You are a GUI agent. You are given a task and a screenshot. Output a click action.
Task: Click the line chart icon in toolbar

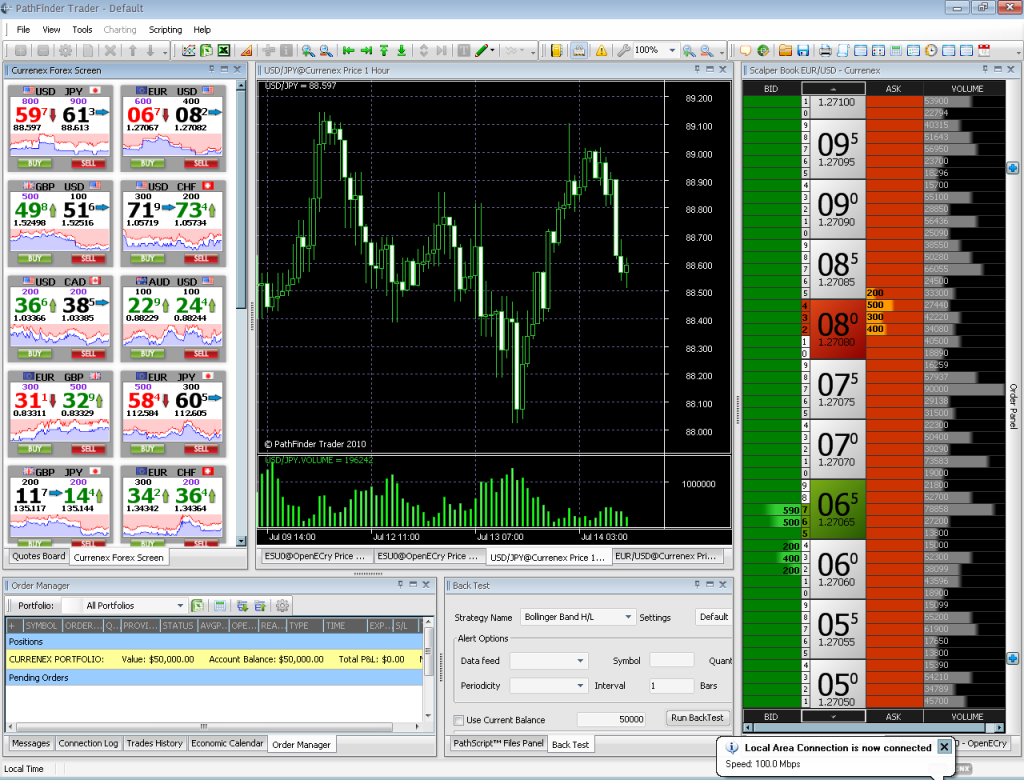coord(189,50)
